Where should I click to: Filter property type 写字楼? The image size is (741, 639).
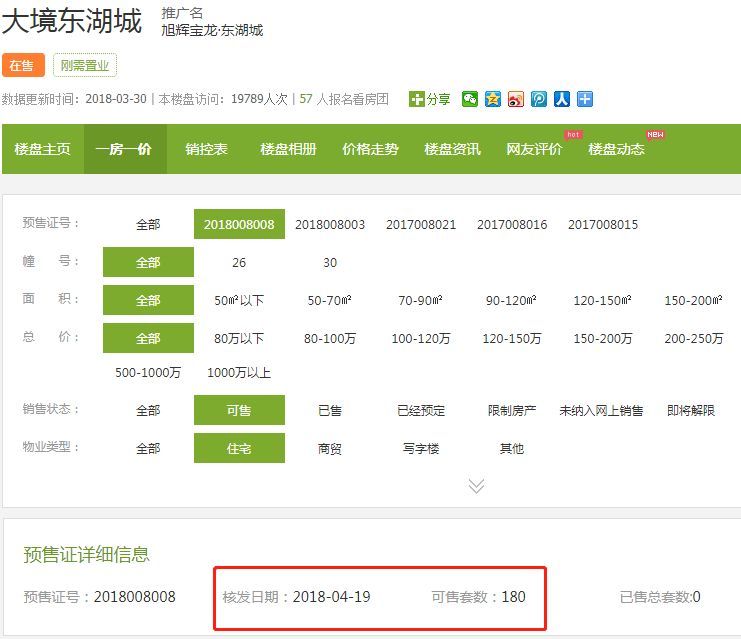click(421, 448)
